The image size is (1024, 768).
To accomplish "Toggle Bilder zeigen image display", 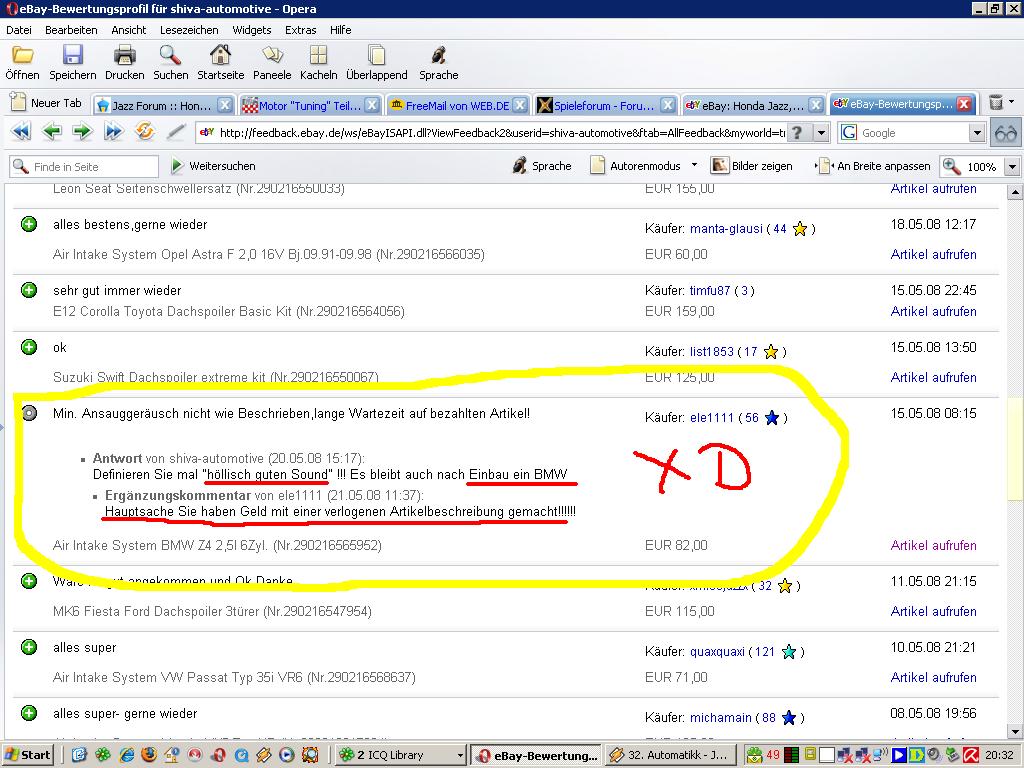I will point(751,166).
